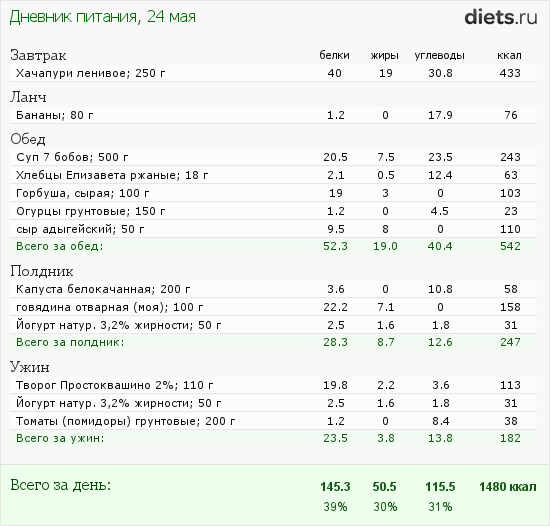Click the 1480 ккал daily total
Screen dimensions: 550x526
pos(508,487)
